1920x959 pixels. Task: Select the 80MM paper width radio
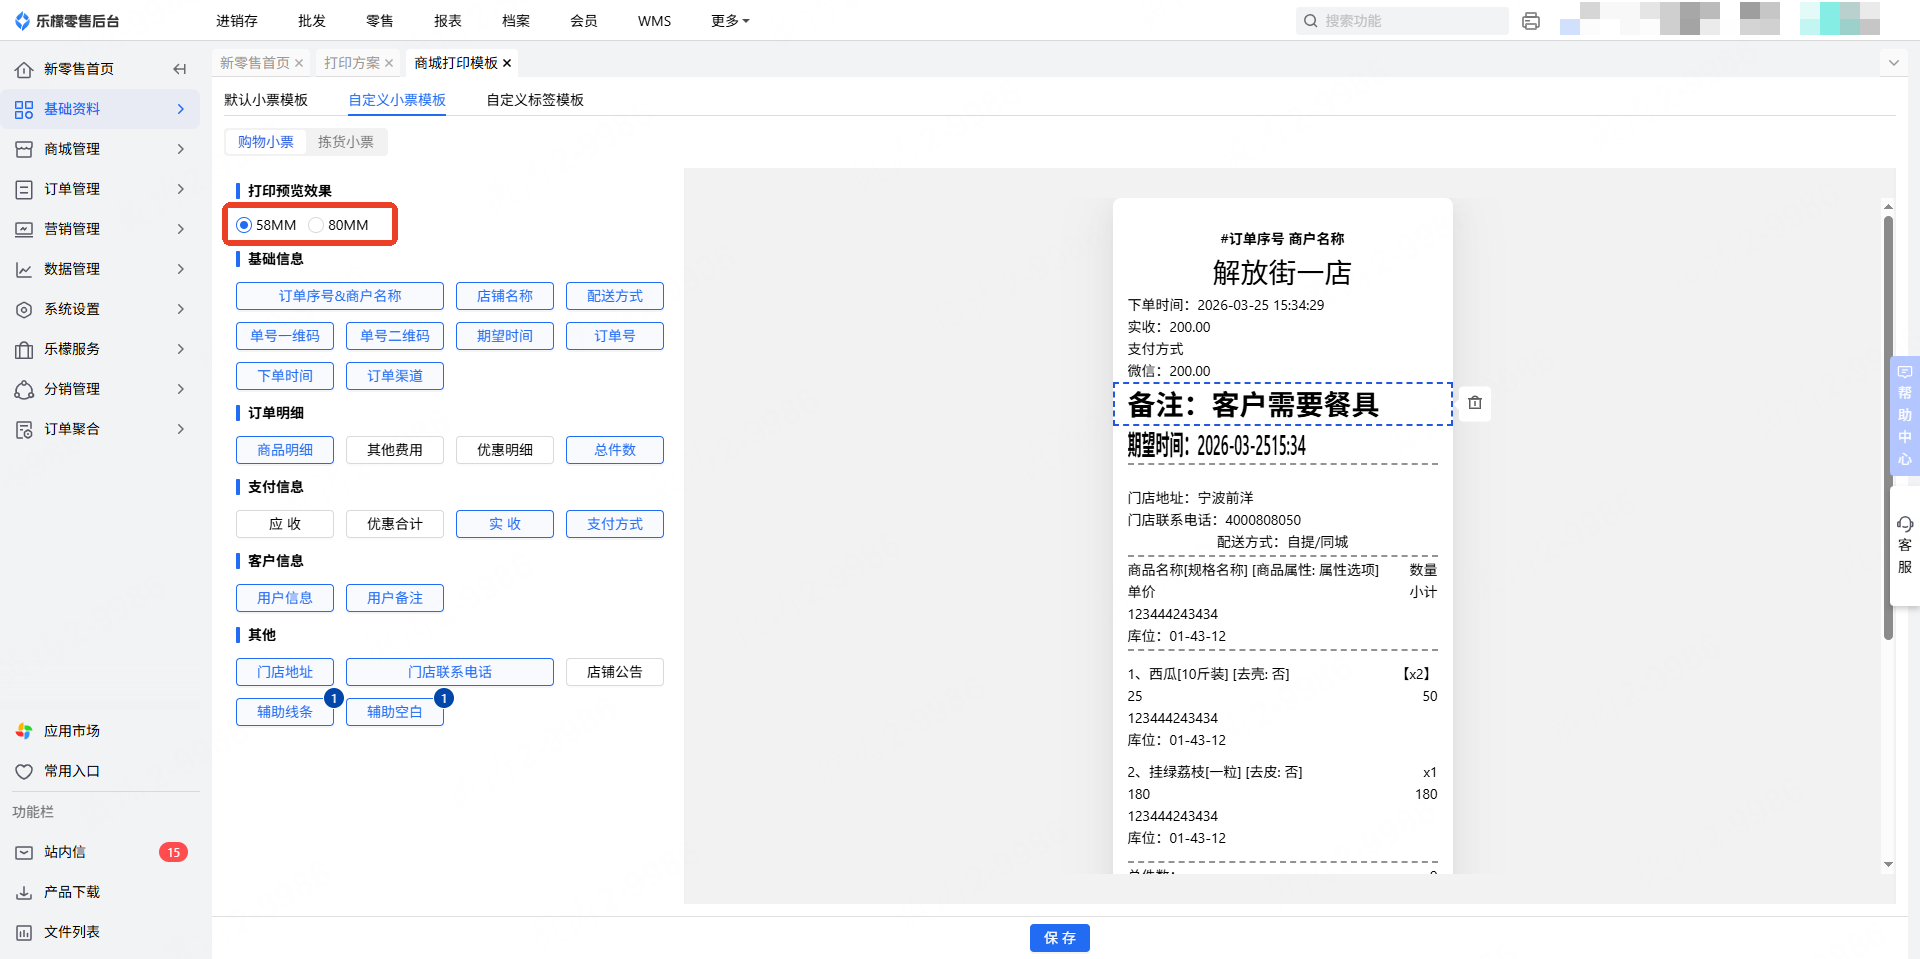coord(317,225)
